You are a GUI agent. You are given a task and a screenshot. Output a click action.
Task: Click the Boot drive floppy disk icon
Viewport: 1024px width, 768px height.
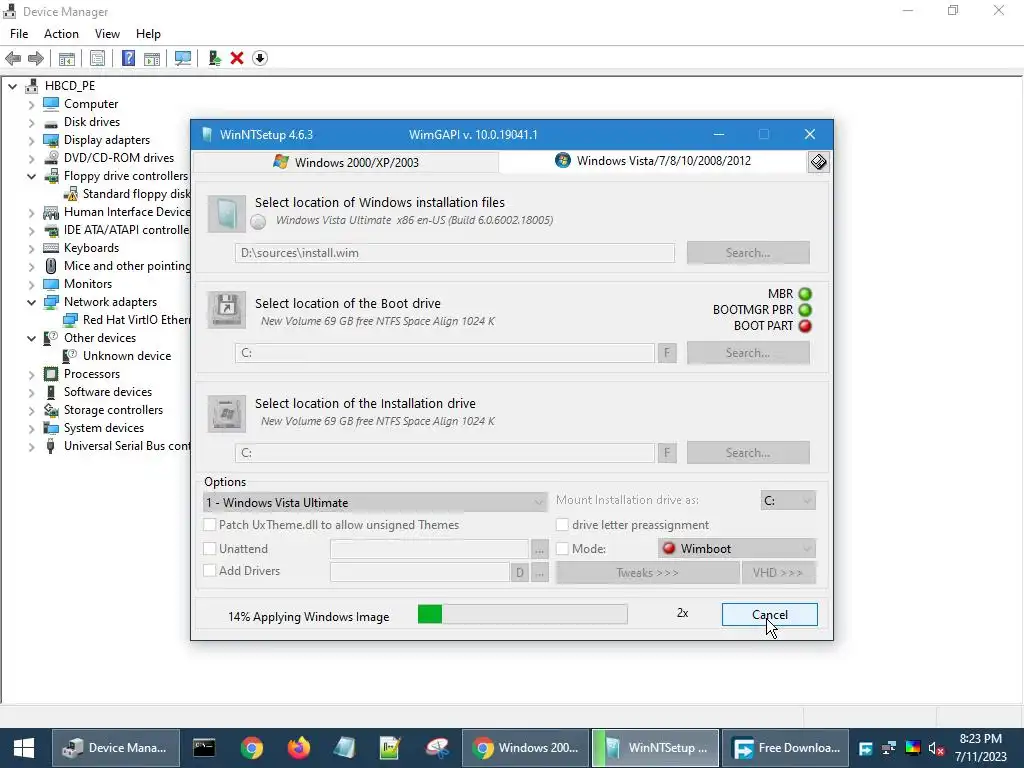[227, 310]
